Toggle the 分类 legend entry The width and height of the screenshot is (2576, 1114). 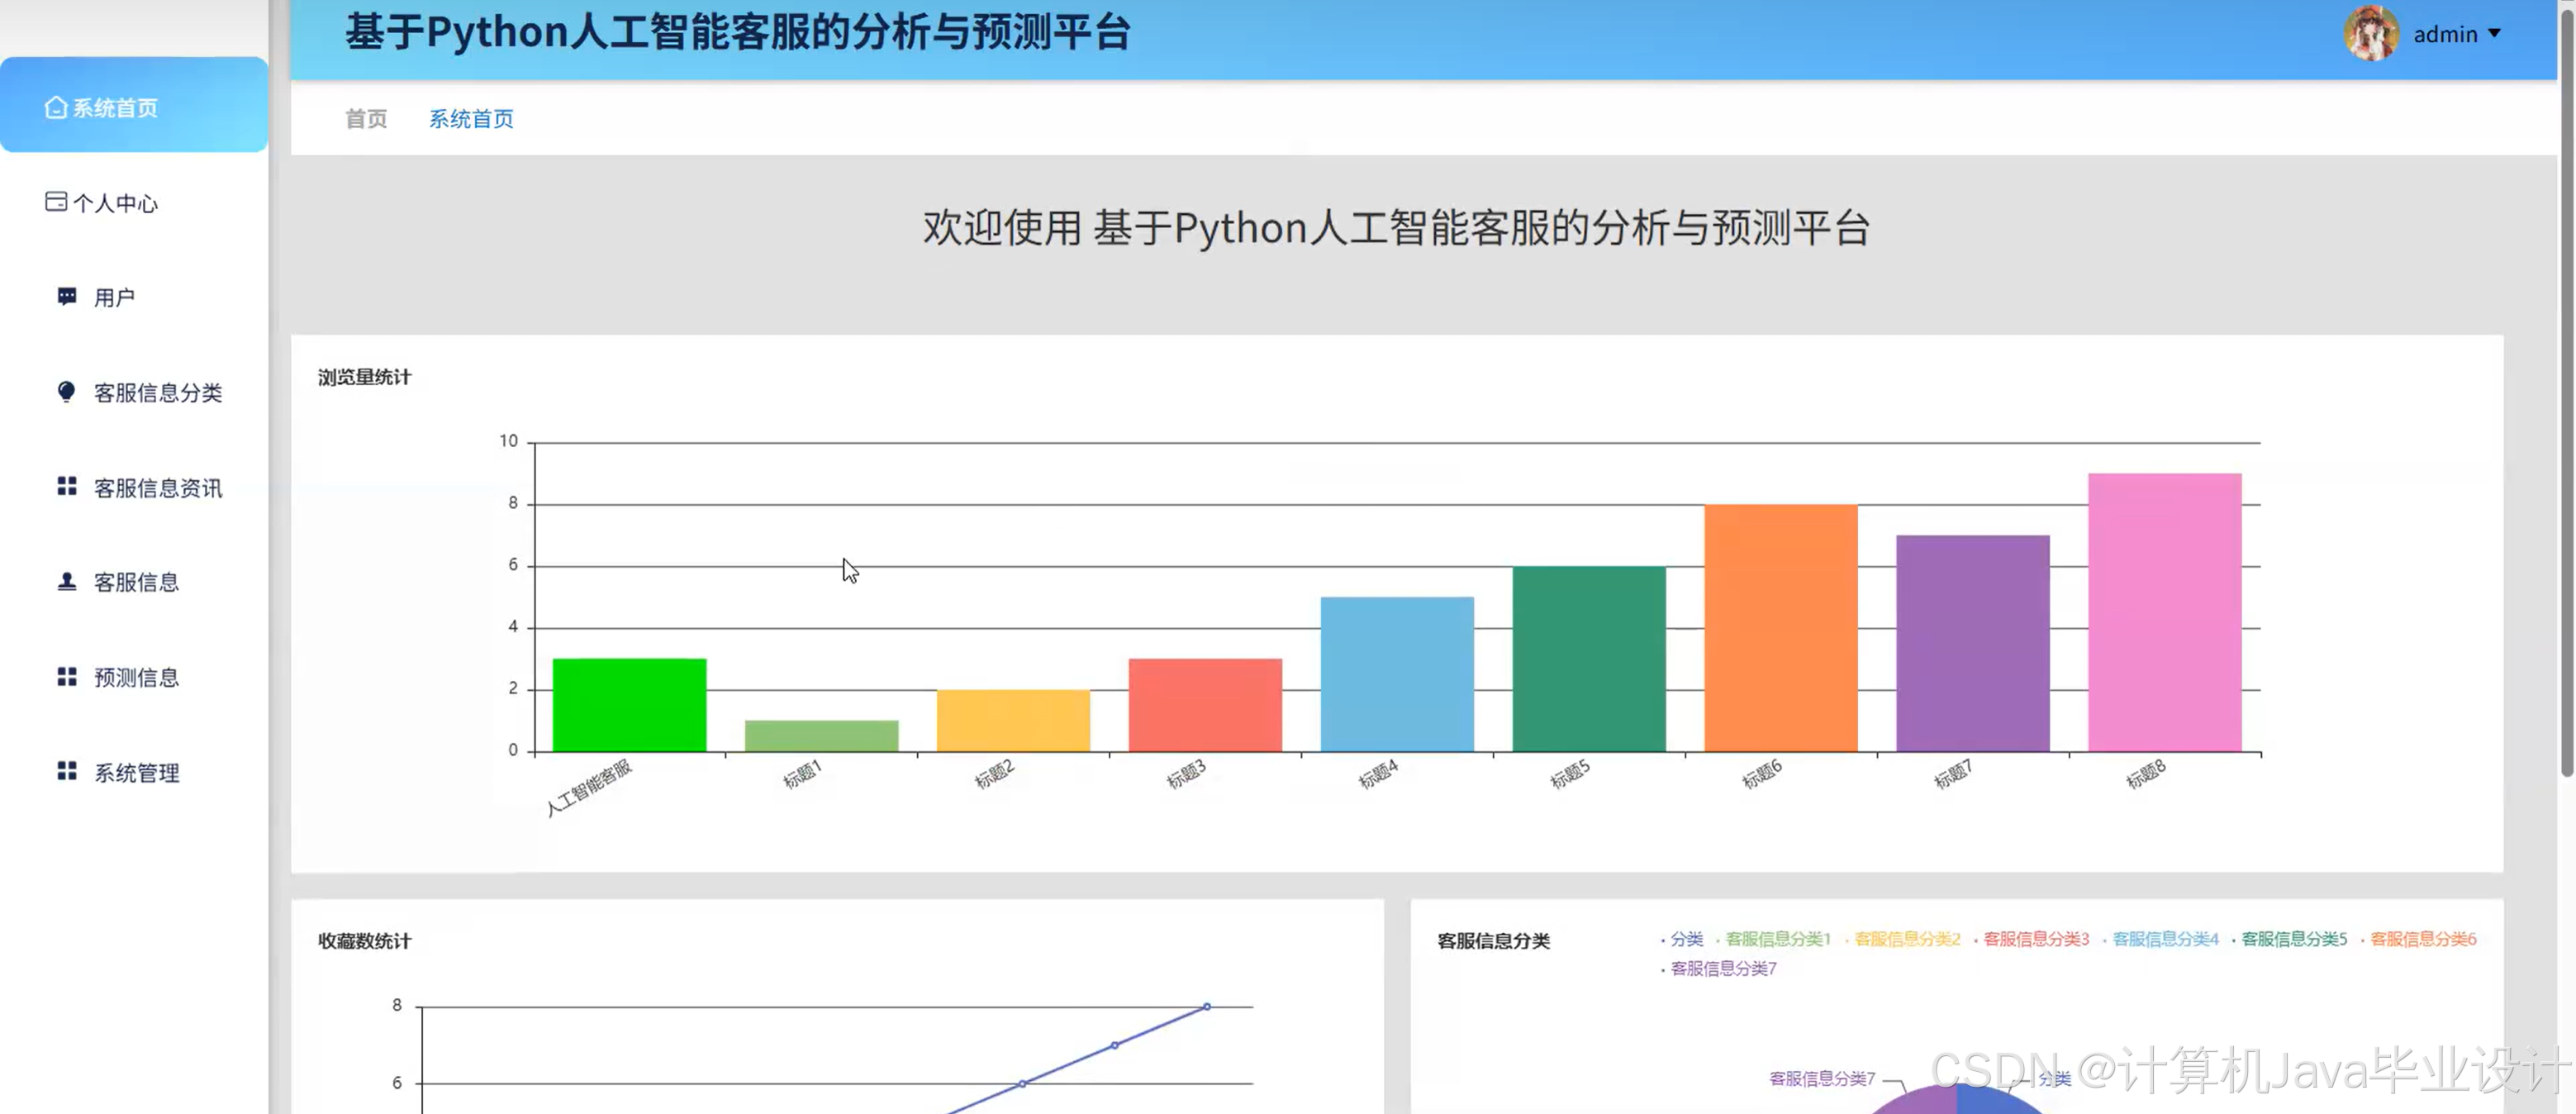[1682, 939]
